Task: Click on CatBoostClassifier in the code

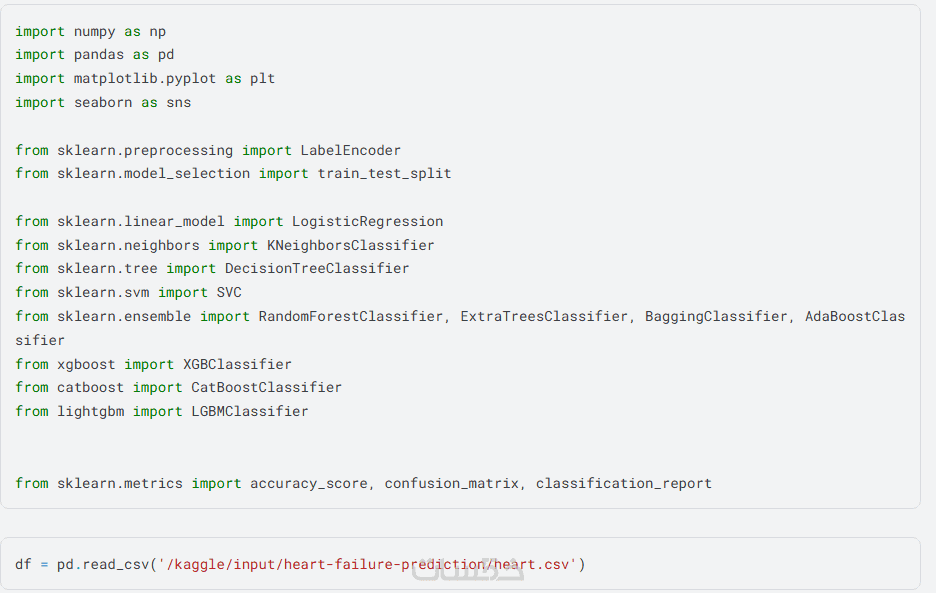Action: point(266,387)
